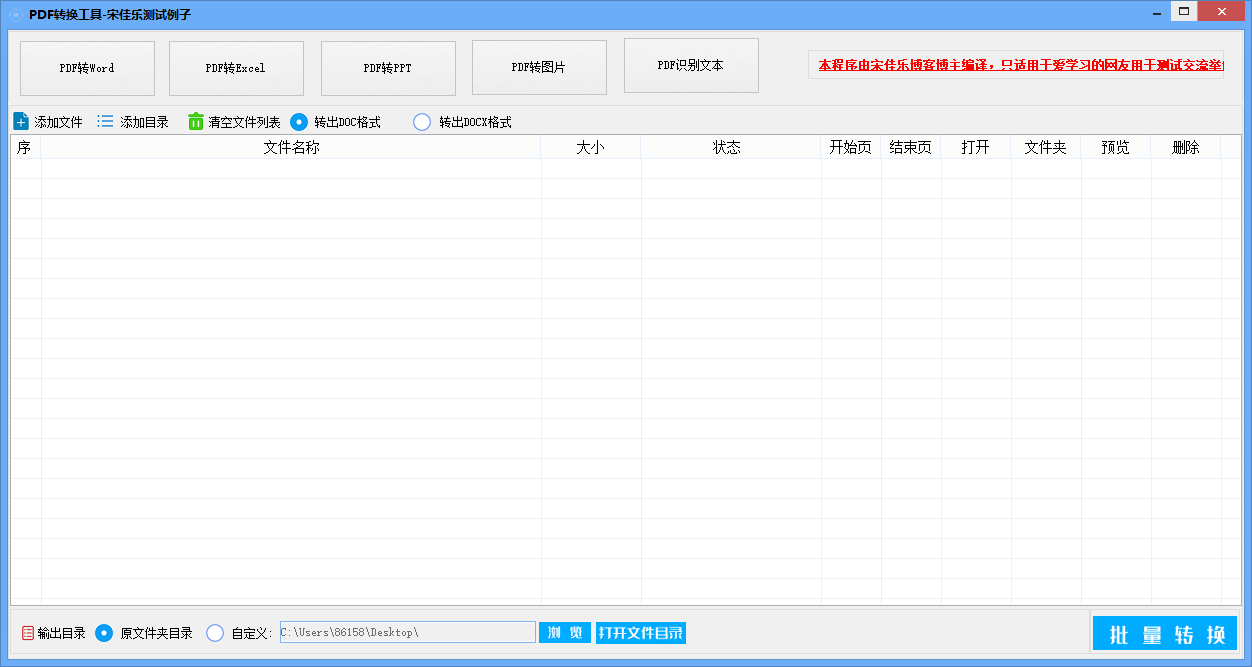The width and height of the screenshot is (1252, 667).
Task: Click the 文件名称 column header
Action: (291, 147)
